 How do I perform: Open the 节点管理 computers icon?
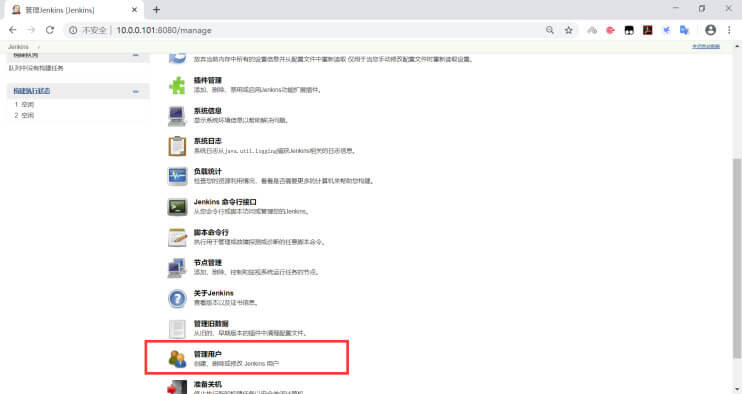pos(177,268)
